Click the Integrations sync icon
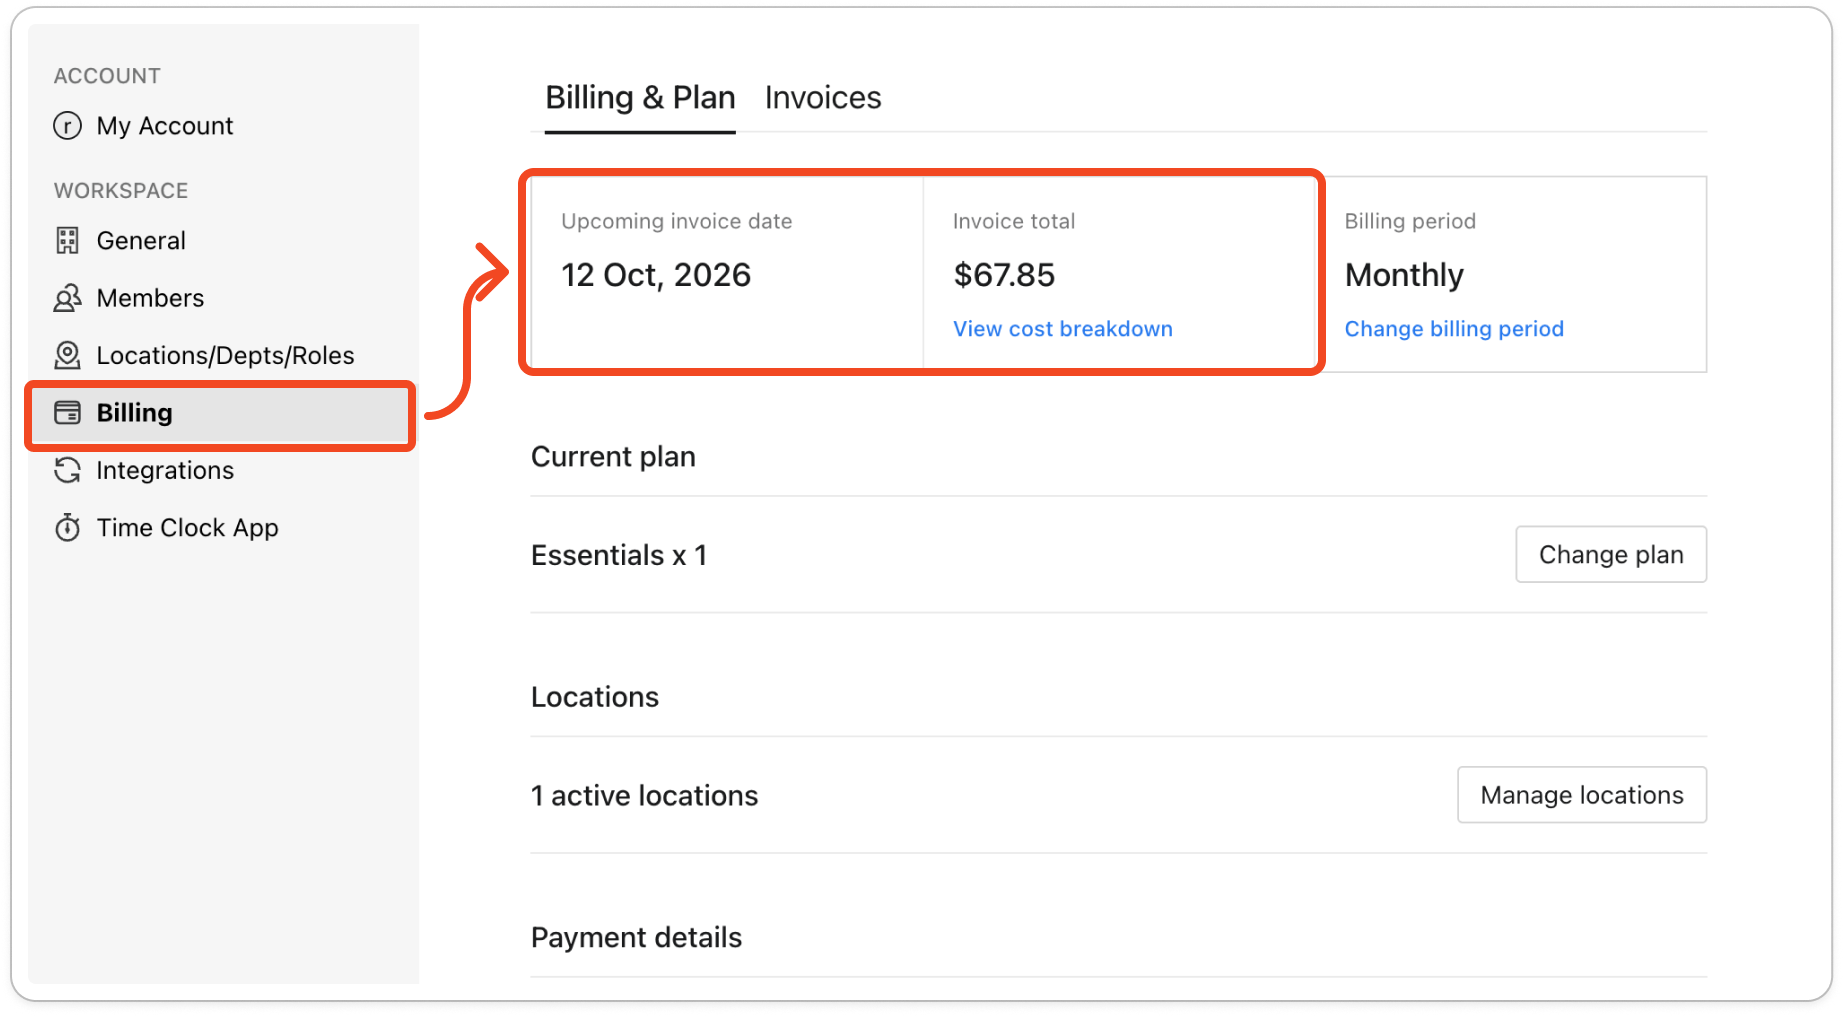Screen dimensions: 1844x1016 click(67, 470)
